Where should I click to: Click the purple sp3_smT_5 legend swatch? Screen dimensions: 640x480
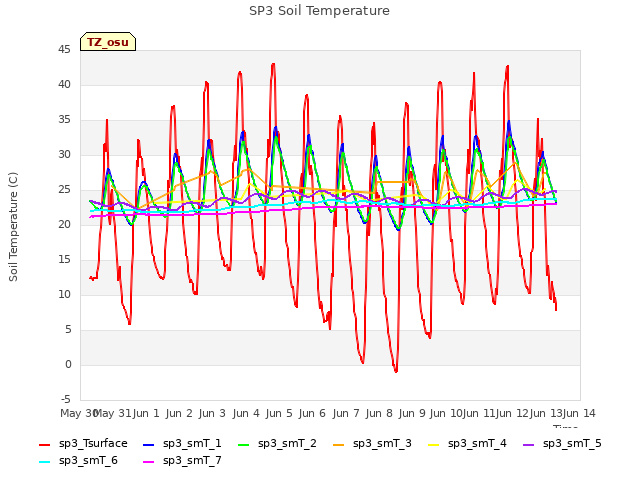coord(529,444)
